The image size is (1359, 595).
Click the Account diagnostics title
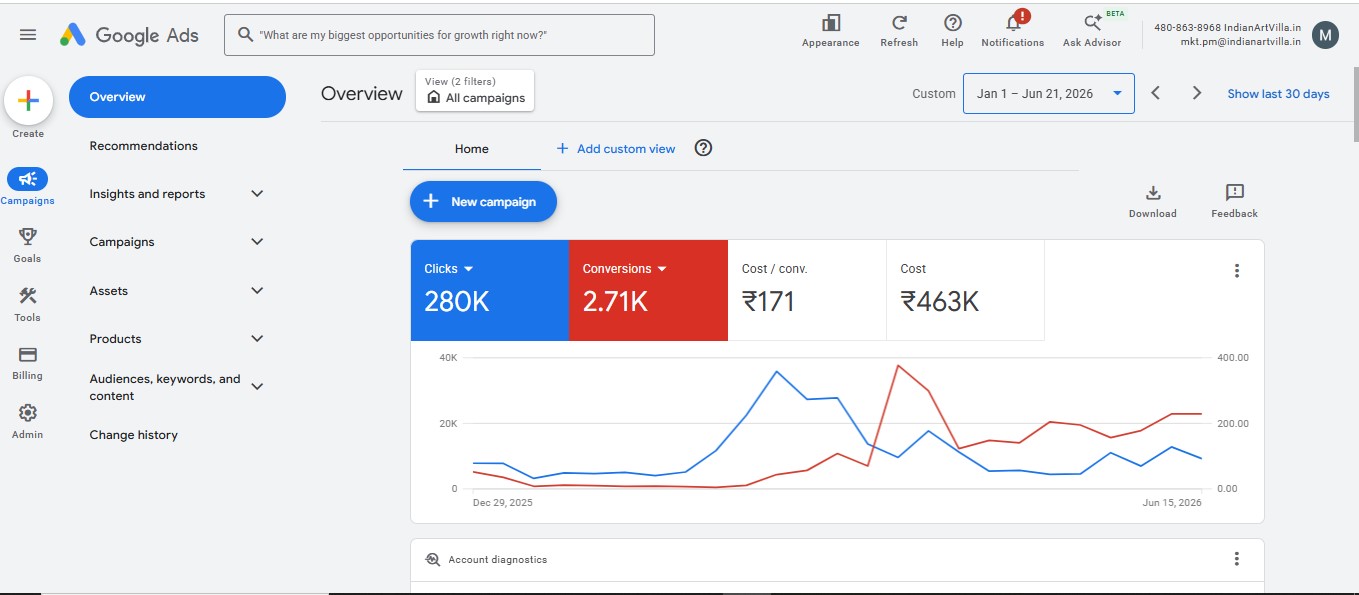[498, 560]
